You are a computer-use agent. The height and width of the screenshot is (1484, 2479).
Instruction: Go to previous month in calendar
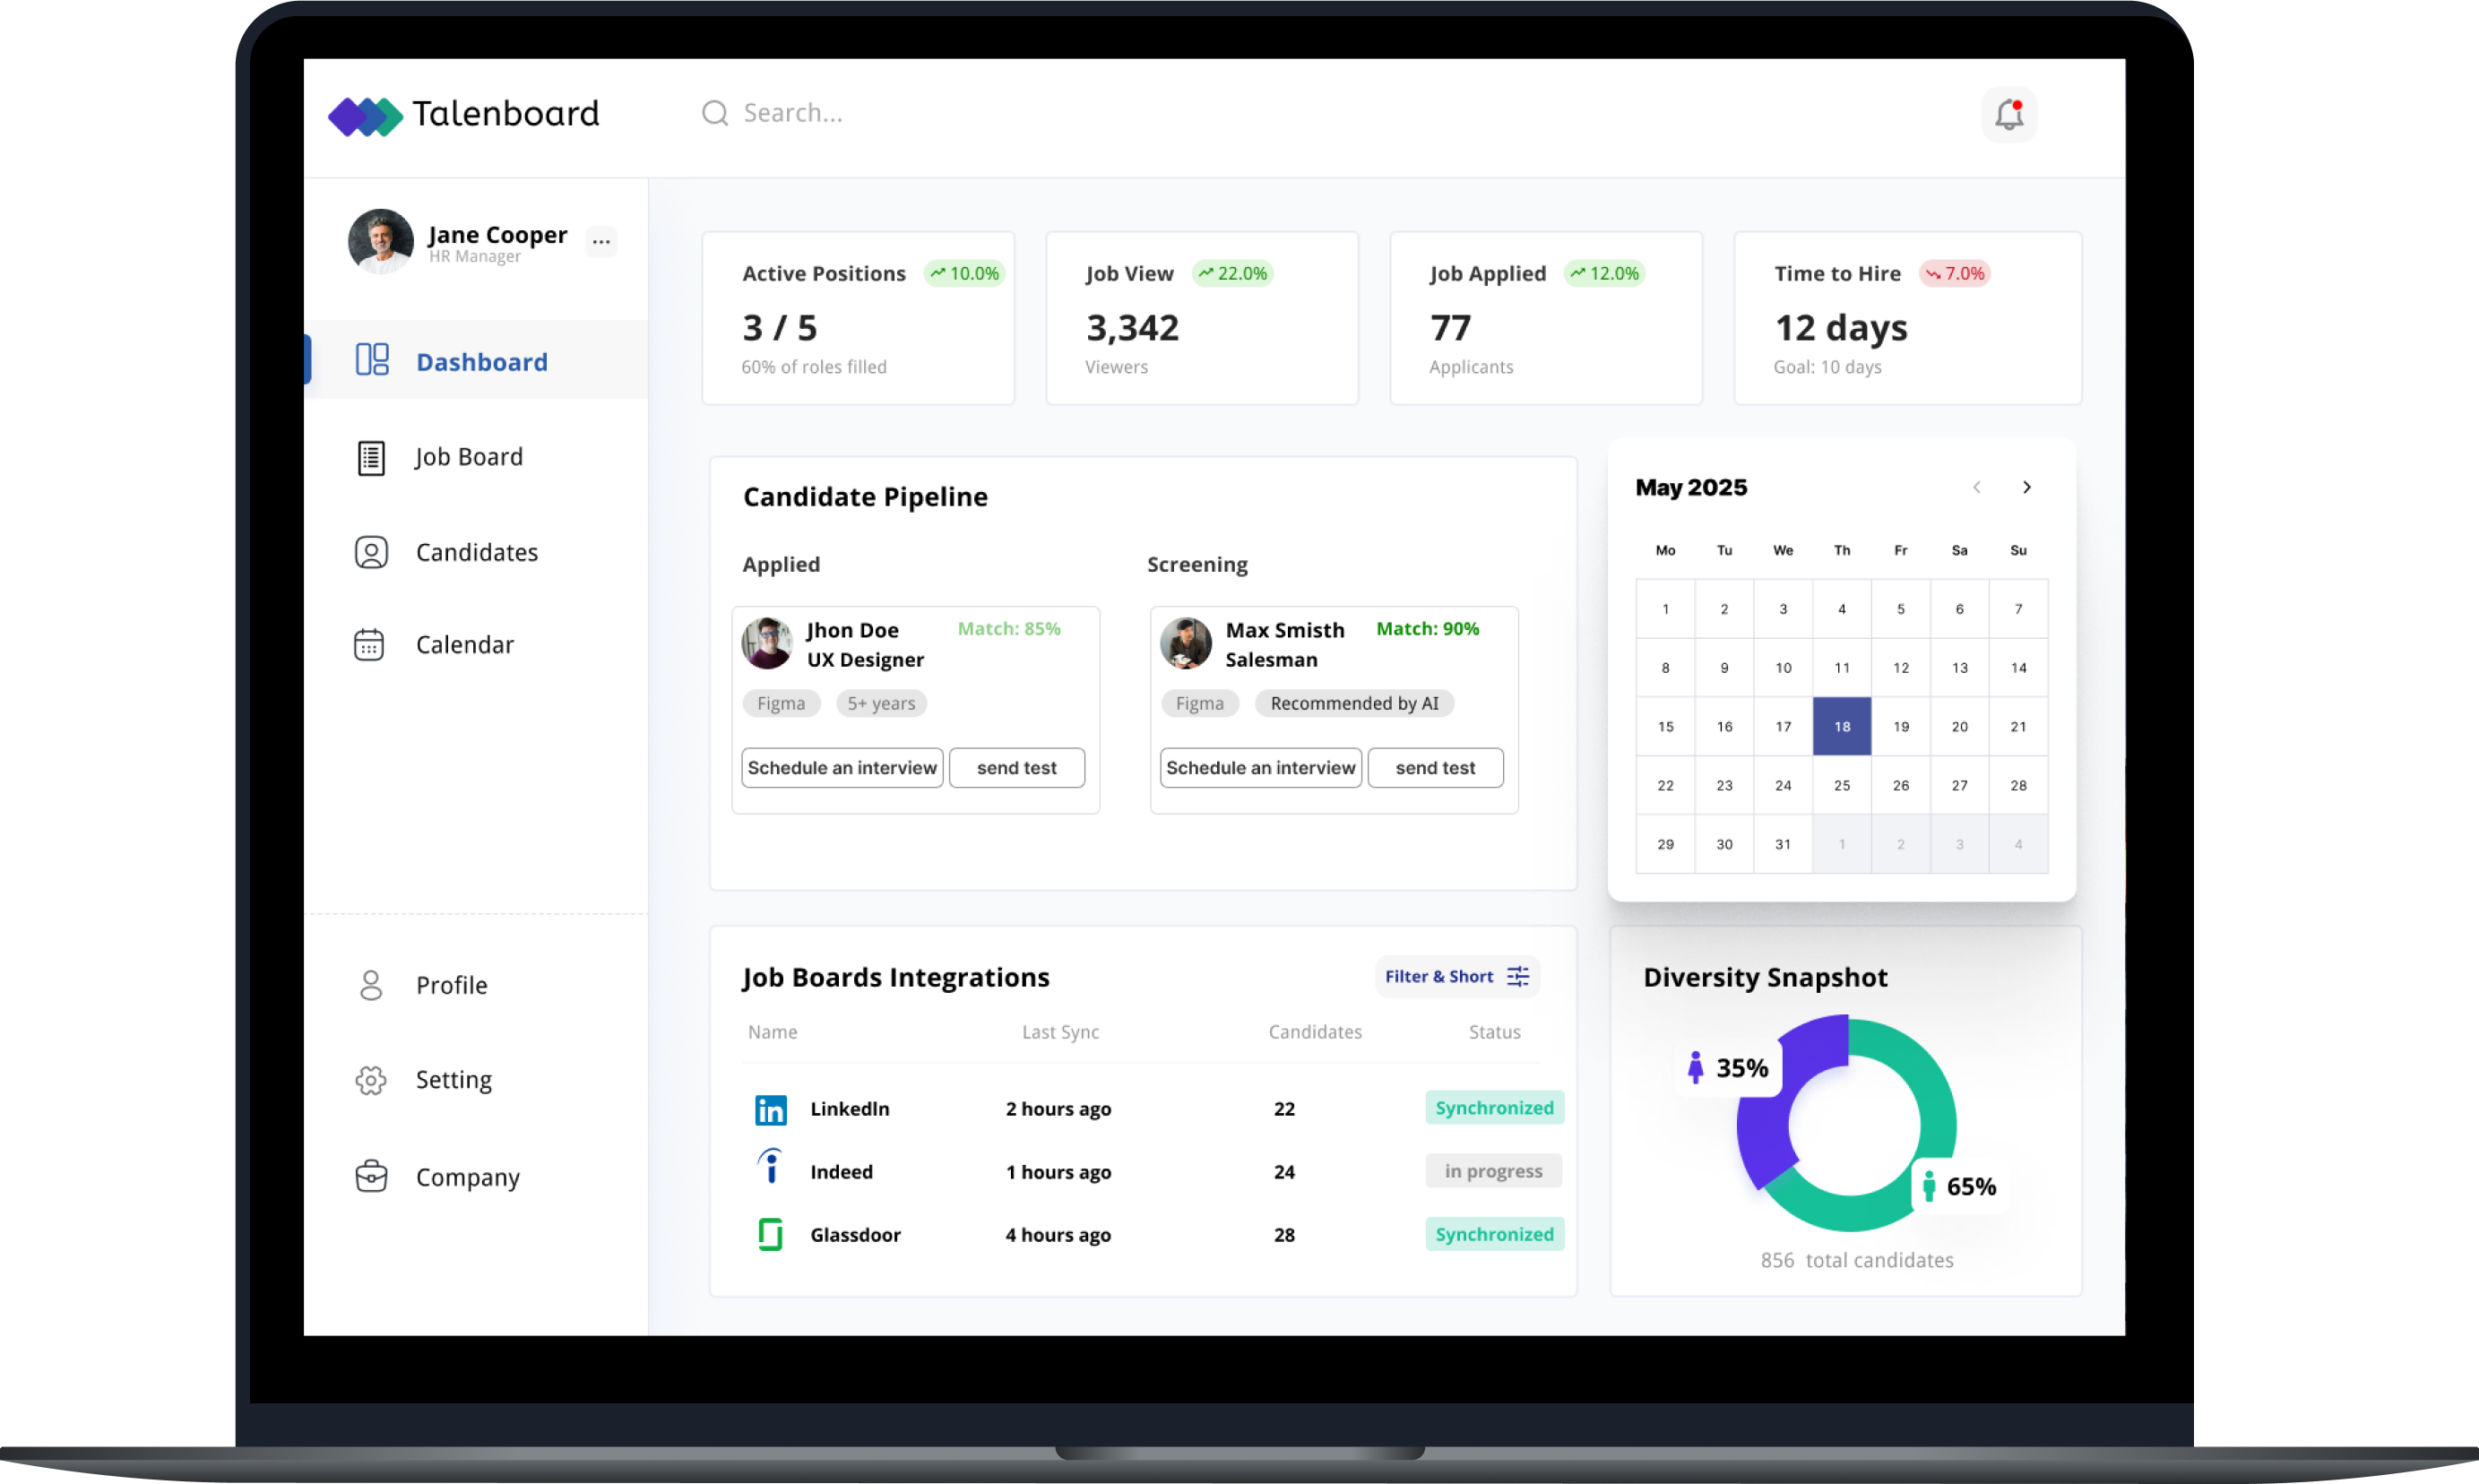coord(1976,487)
